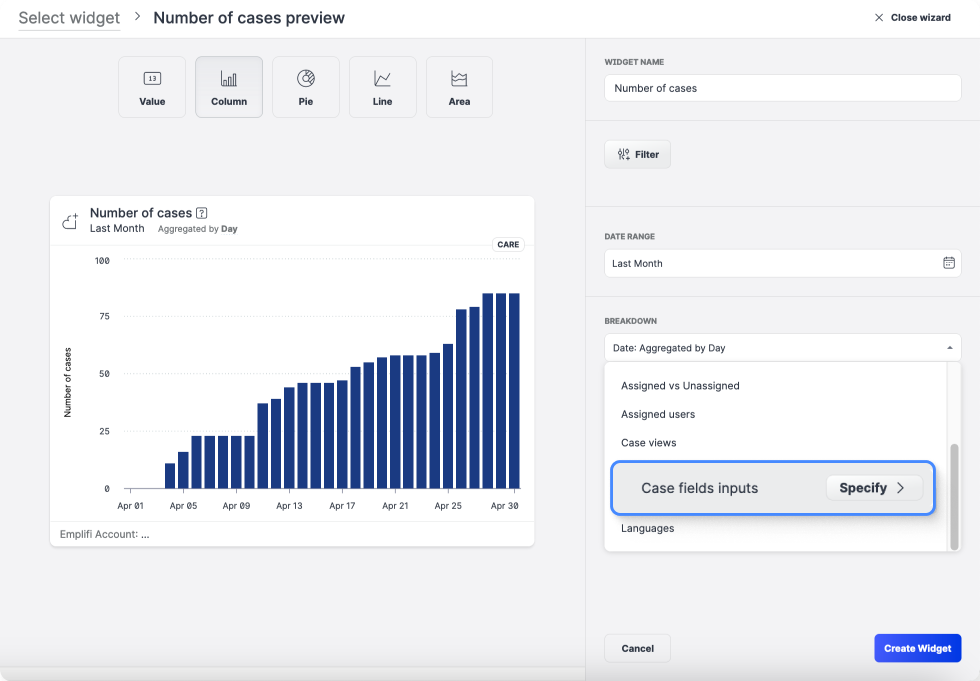Go back to Select widget step

pyautogui.click(x=69, y=18)
